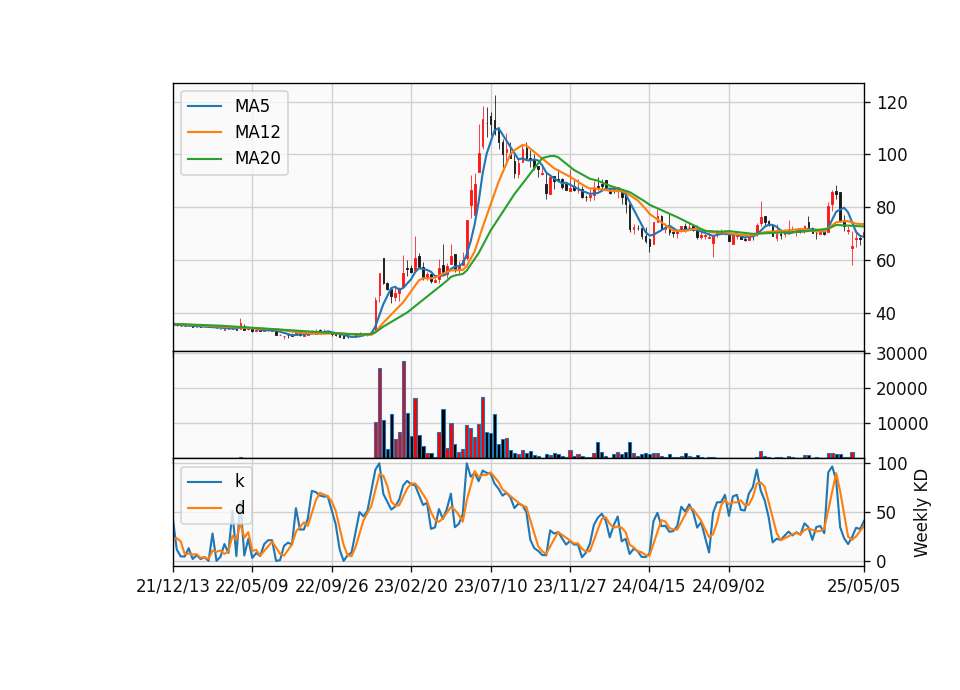Click the 50 tick on KD axis

887,513
